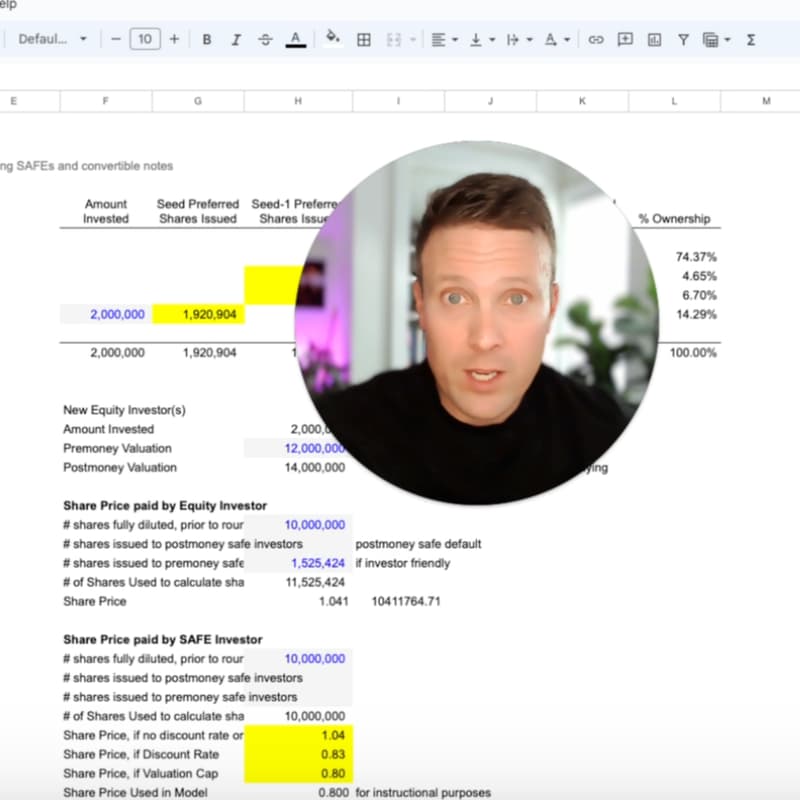The height and width of the screenshot is (800, 800).
Task: Open the text wrapping dropdown
Action: pyautogui.click(x=518, y=40)
